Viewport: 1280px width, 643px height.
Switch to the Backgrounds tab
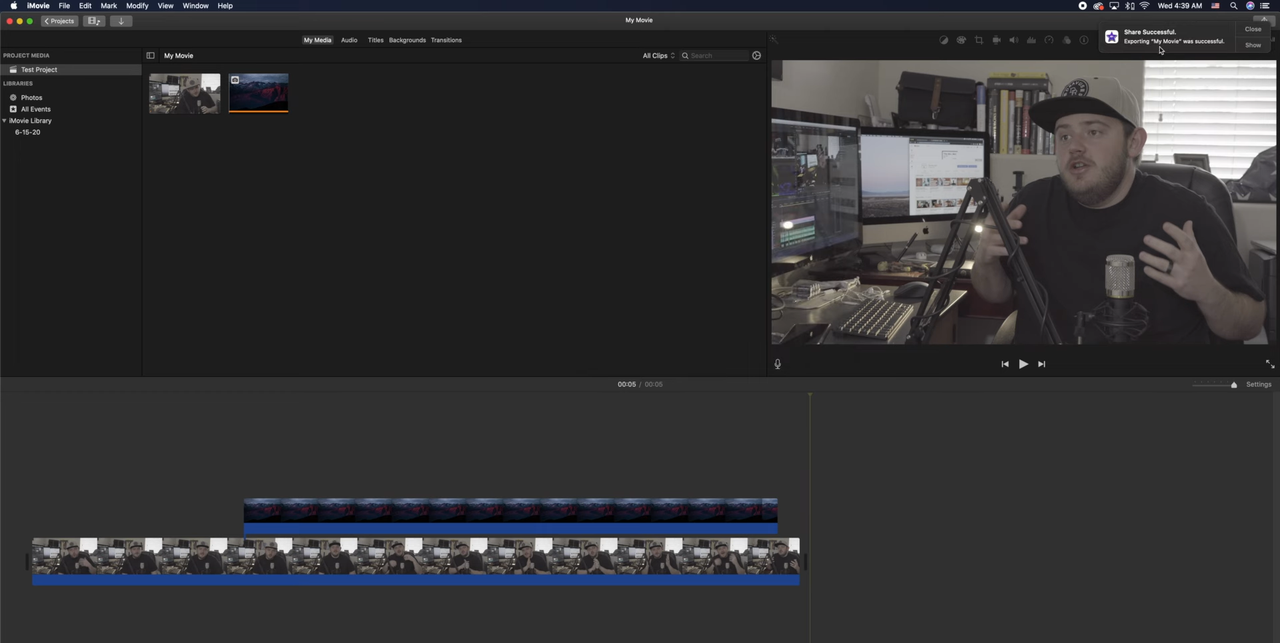(x=407, y=40)
